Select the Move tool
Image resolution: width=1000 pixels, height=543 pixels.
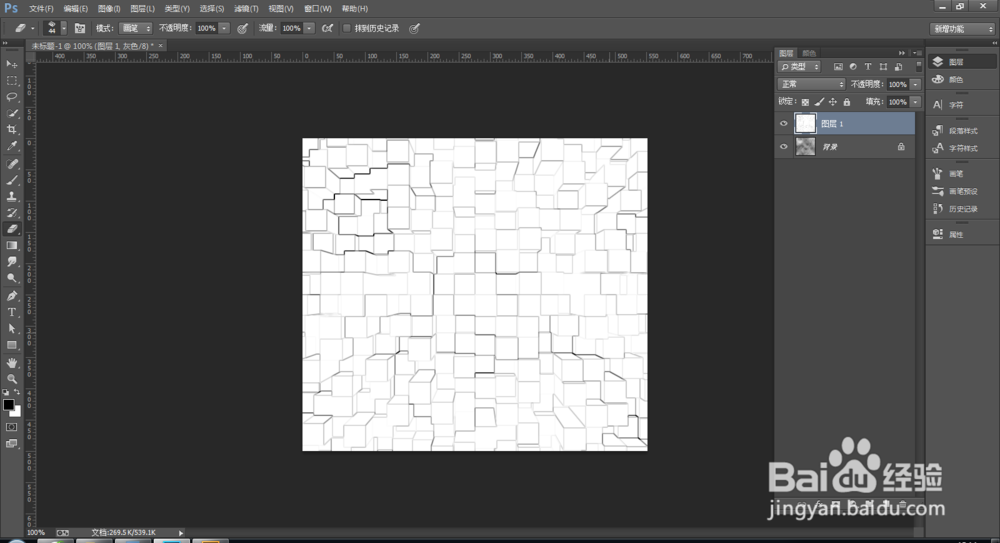[11, 64]
